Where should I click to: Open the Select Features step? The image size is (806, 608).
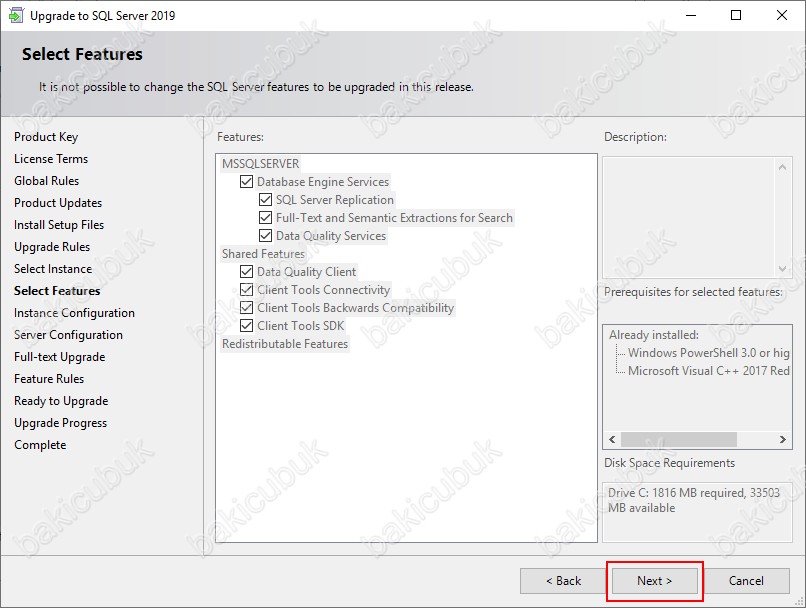[57, 291]
